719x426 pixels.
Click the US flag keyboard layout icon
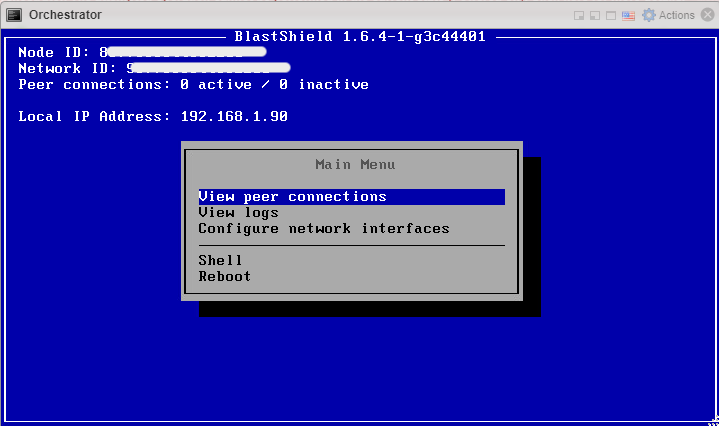(628, 15)
